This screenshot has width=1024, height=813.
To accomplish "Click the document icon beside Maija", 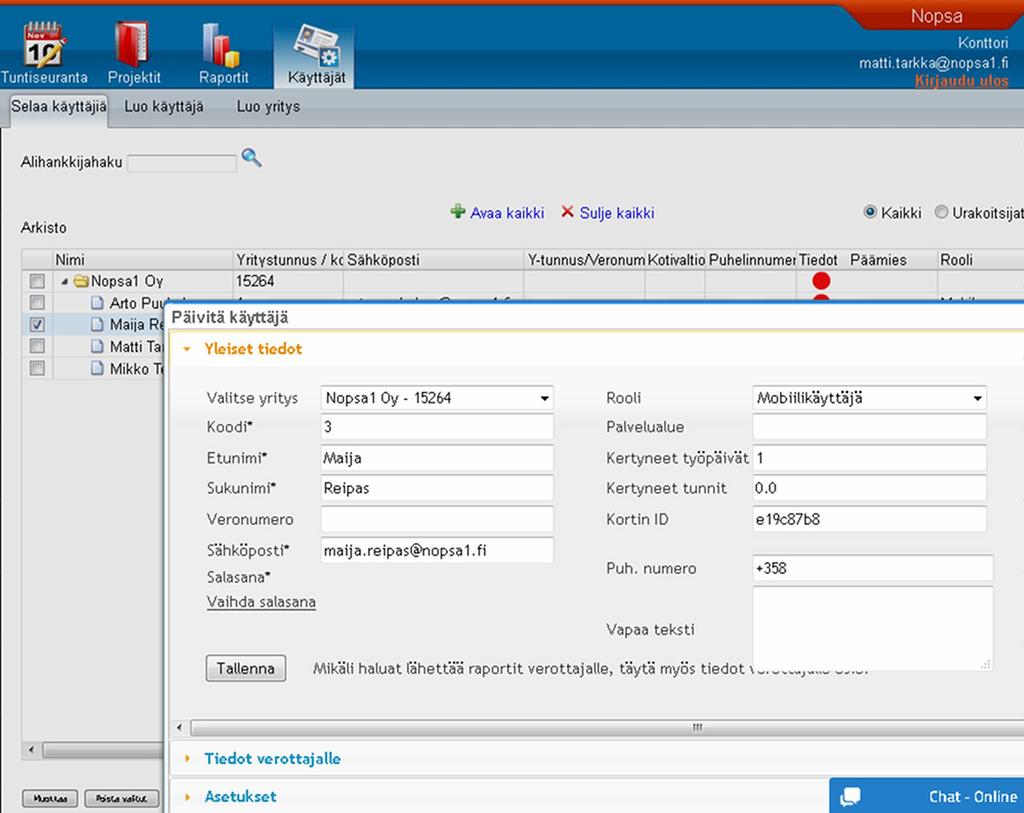I will pyautogui.click(x=97, y=325).
